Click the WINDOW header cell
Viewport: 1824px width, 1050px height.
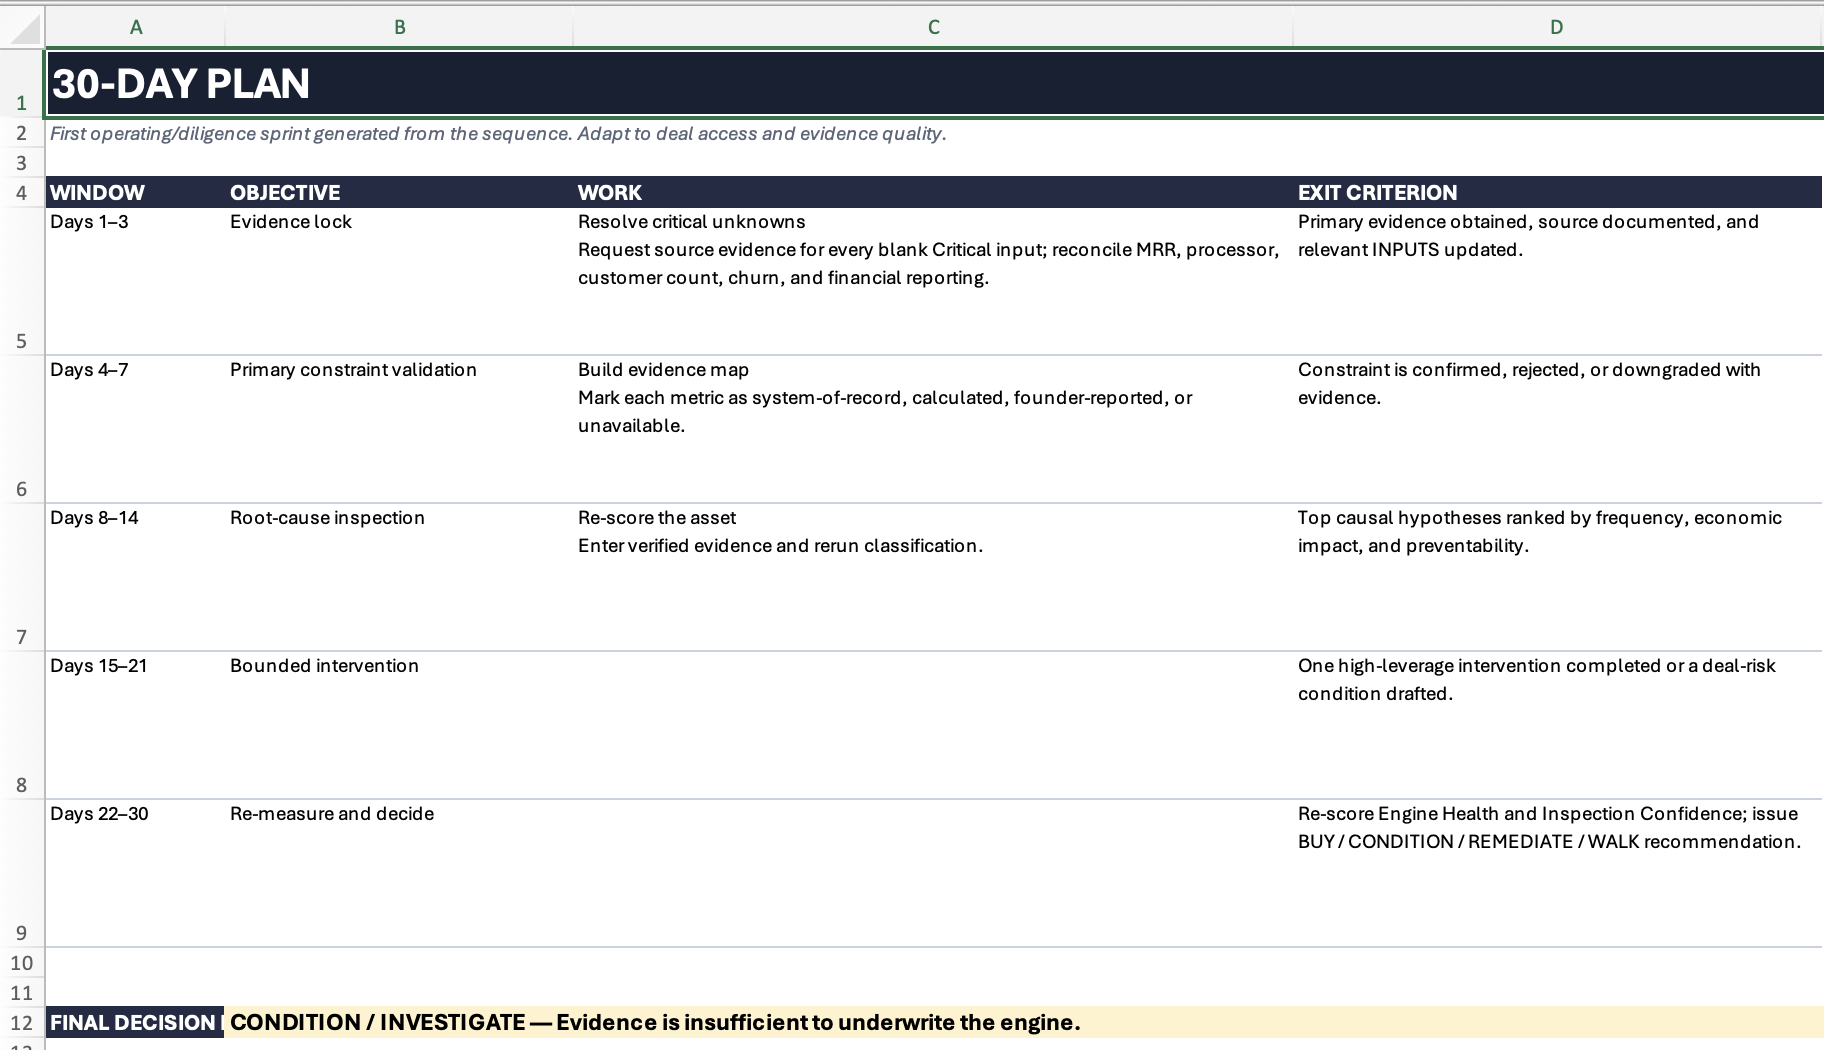[135, 192]
